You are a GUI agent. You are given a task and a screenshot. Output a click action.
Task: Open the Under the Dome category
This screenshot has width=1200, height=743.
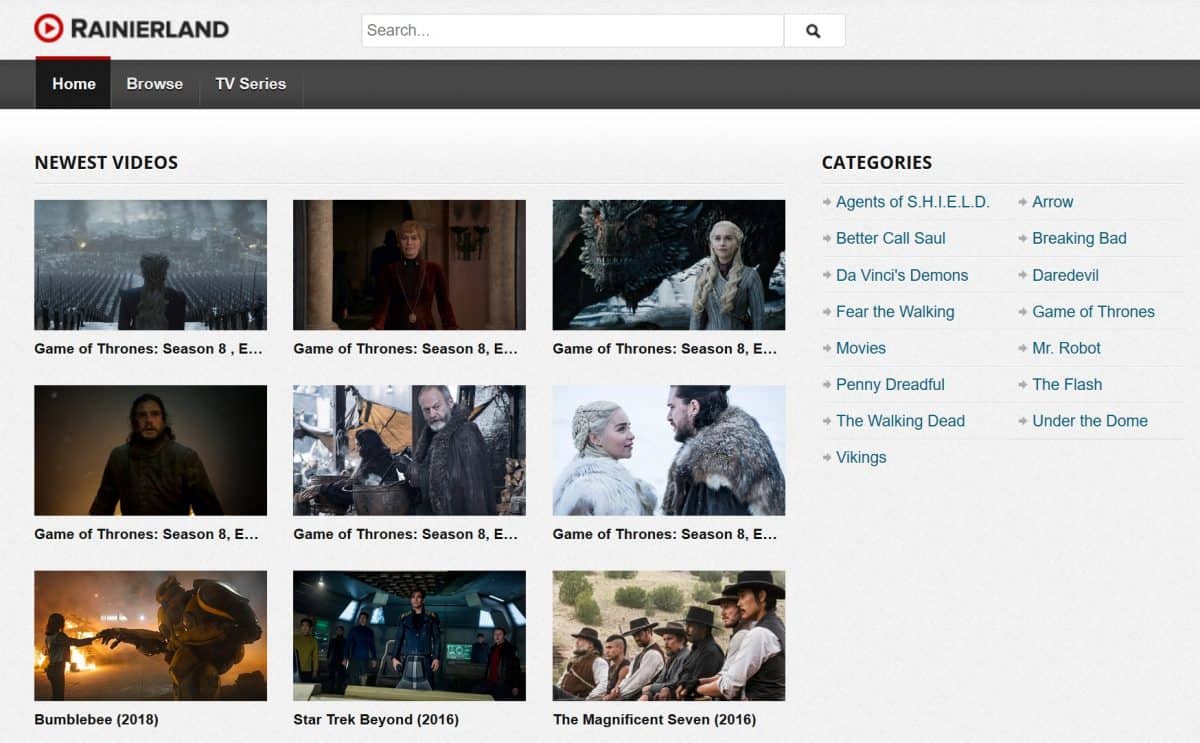tap(1090, 421)
